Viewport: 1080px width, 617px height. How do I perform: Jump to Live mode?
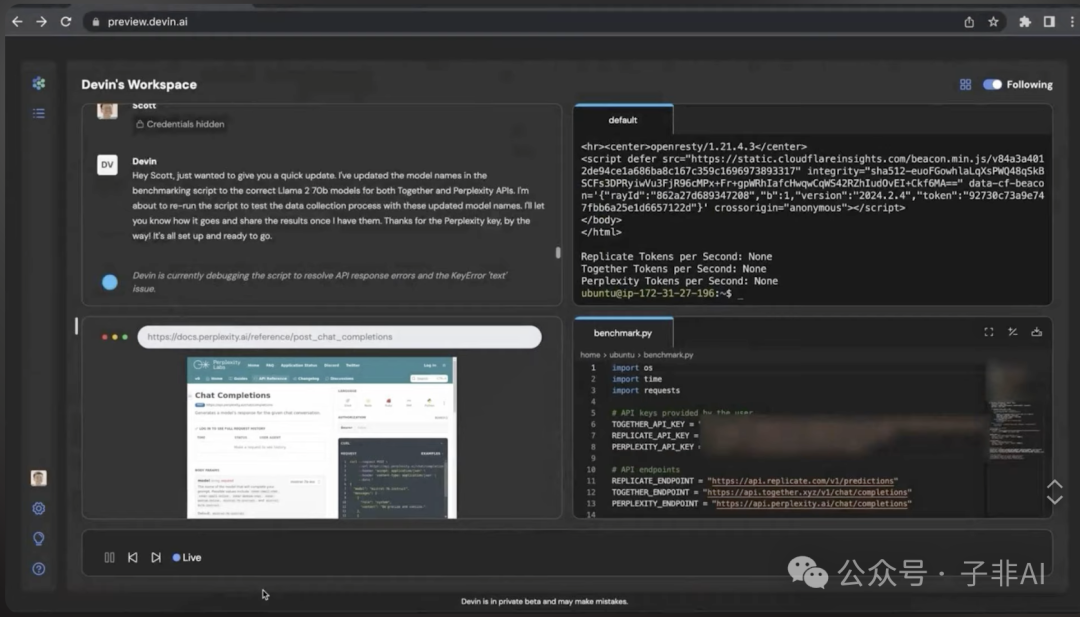click(187, 557)
